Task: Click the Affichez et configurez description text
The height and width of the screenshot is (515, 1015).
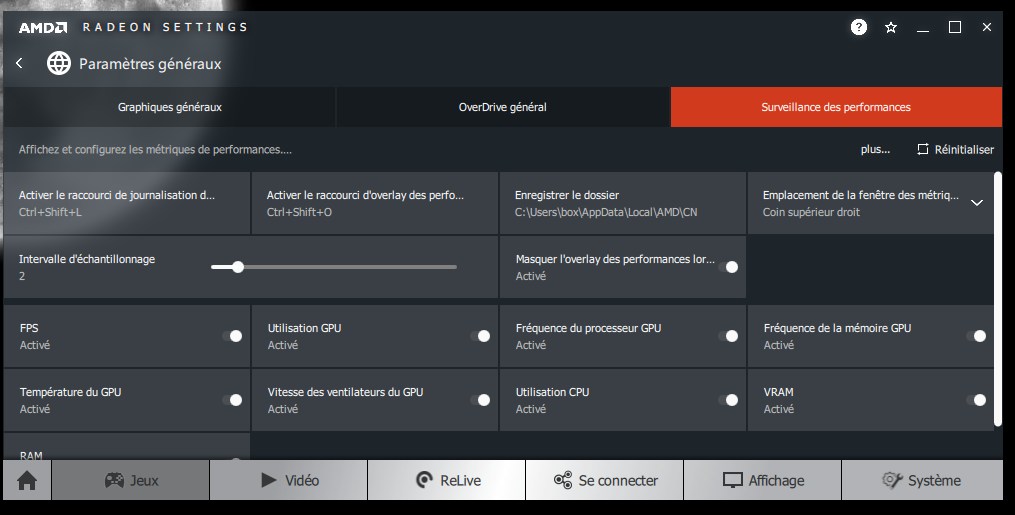Action: click(155, 149)
